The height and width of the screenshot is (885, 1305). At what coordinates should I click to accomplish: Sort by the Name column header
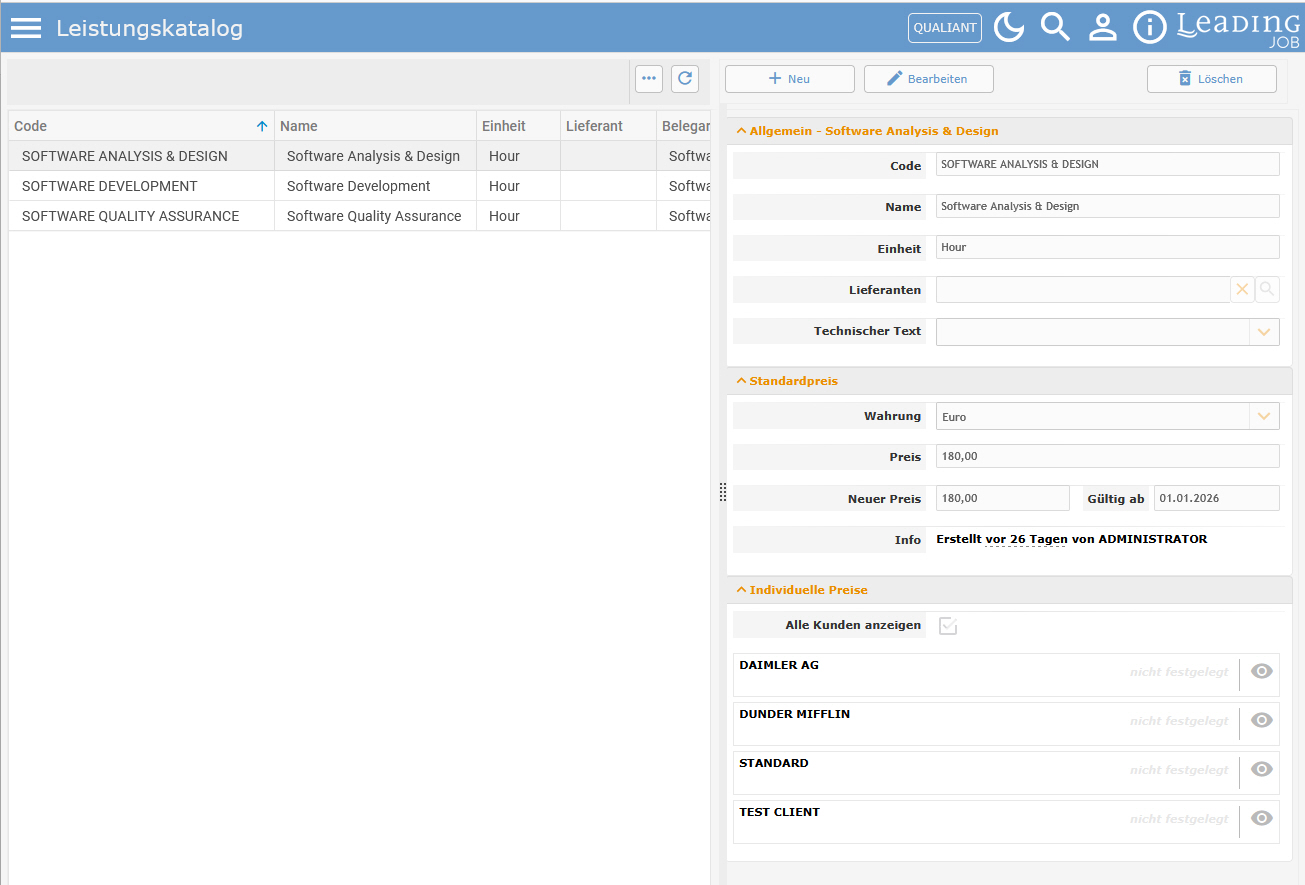click(x=375, y=126)
